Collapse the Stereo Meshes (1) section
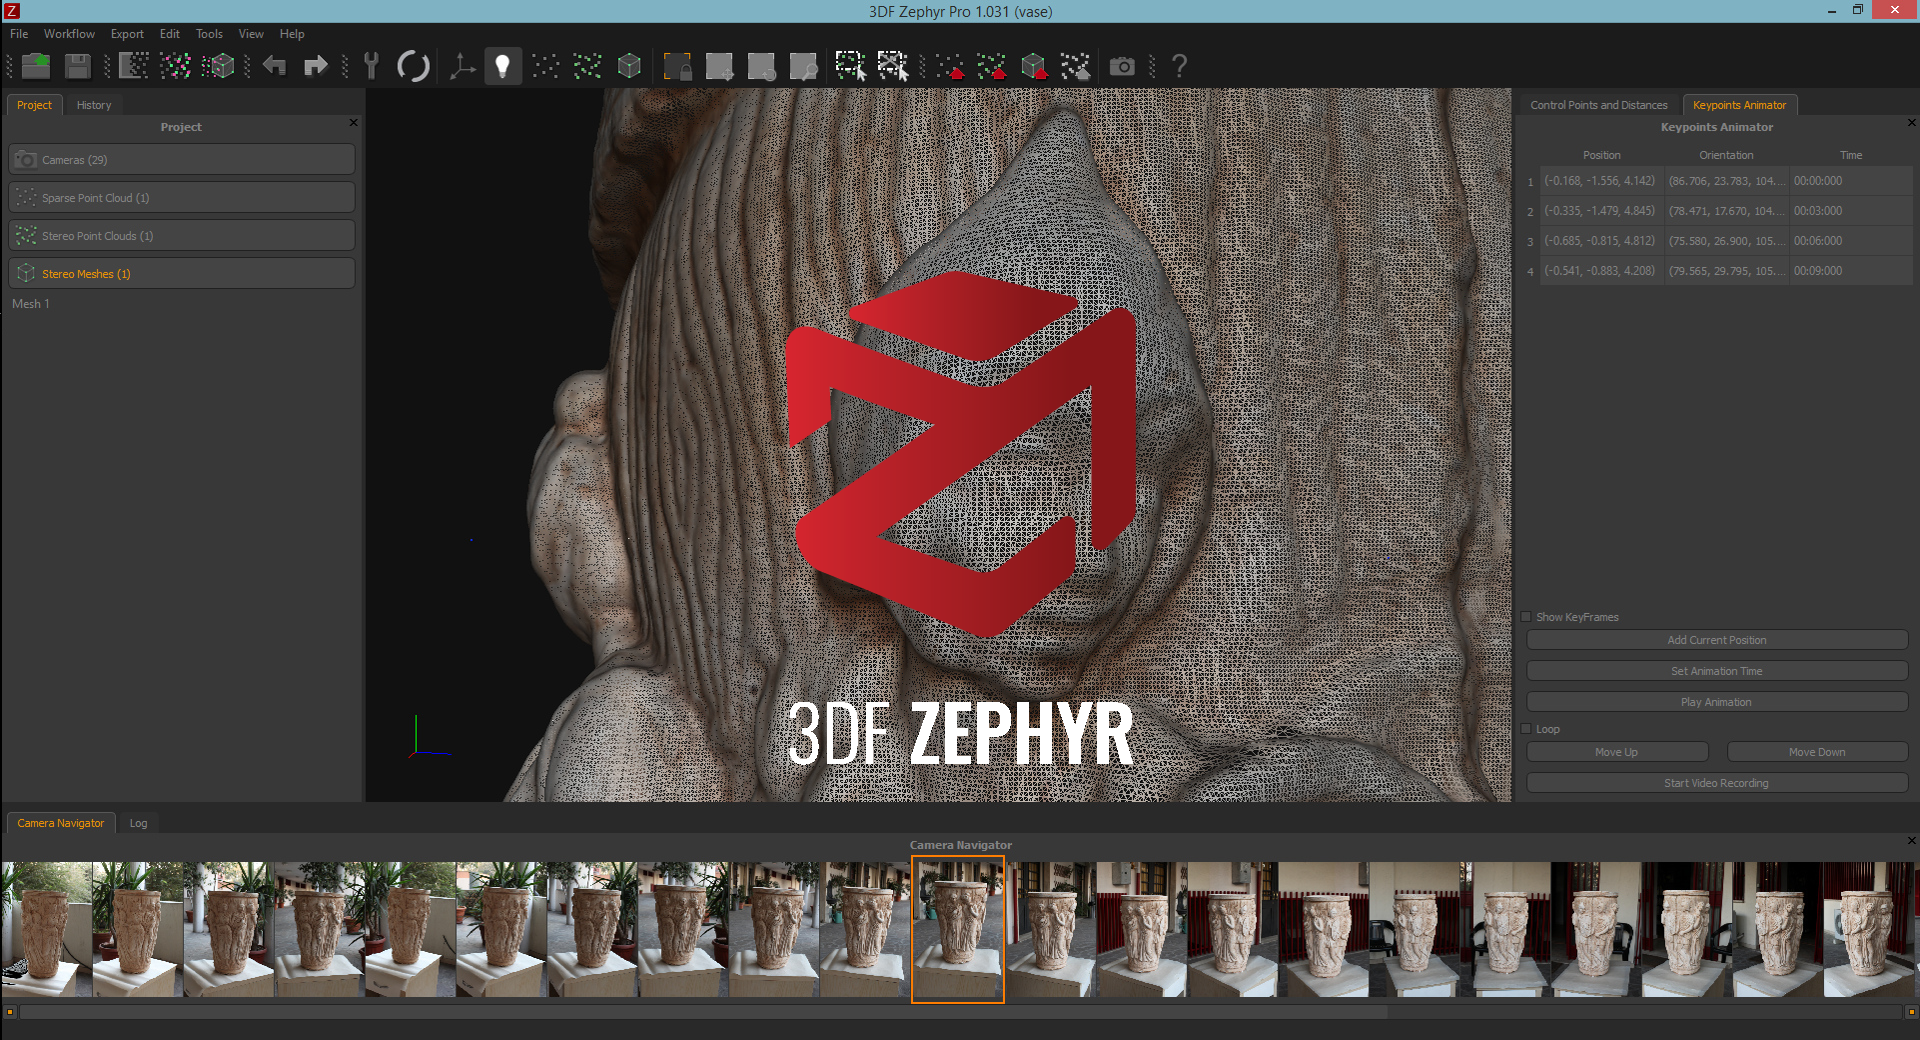 tap(182, 274)
